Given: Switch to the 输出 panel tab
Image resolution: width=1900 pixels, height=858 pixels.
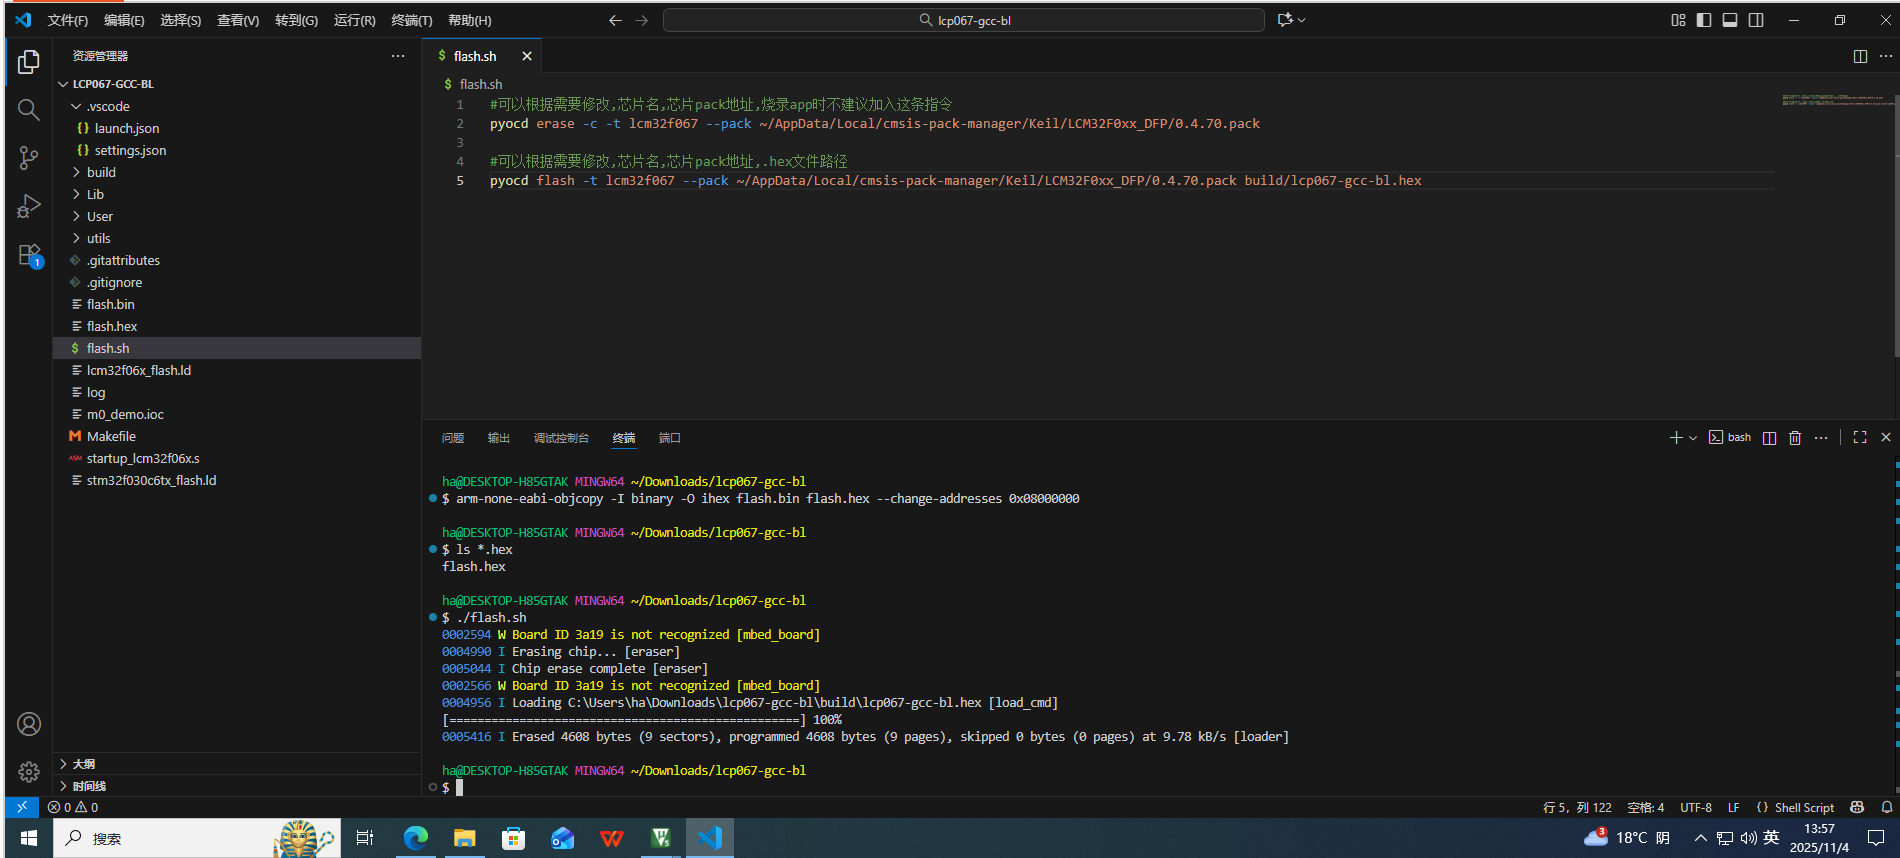Looking at the screenshot, I should tap(498, 438).
